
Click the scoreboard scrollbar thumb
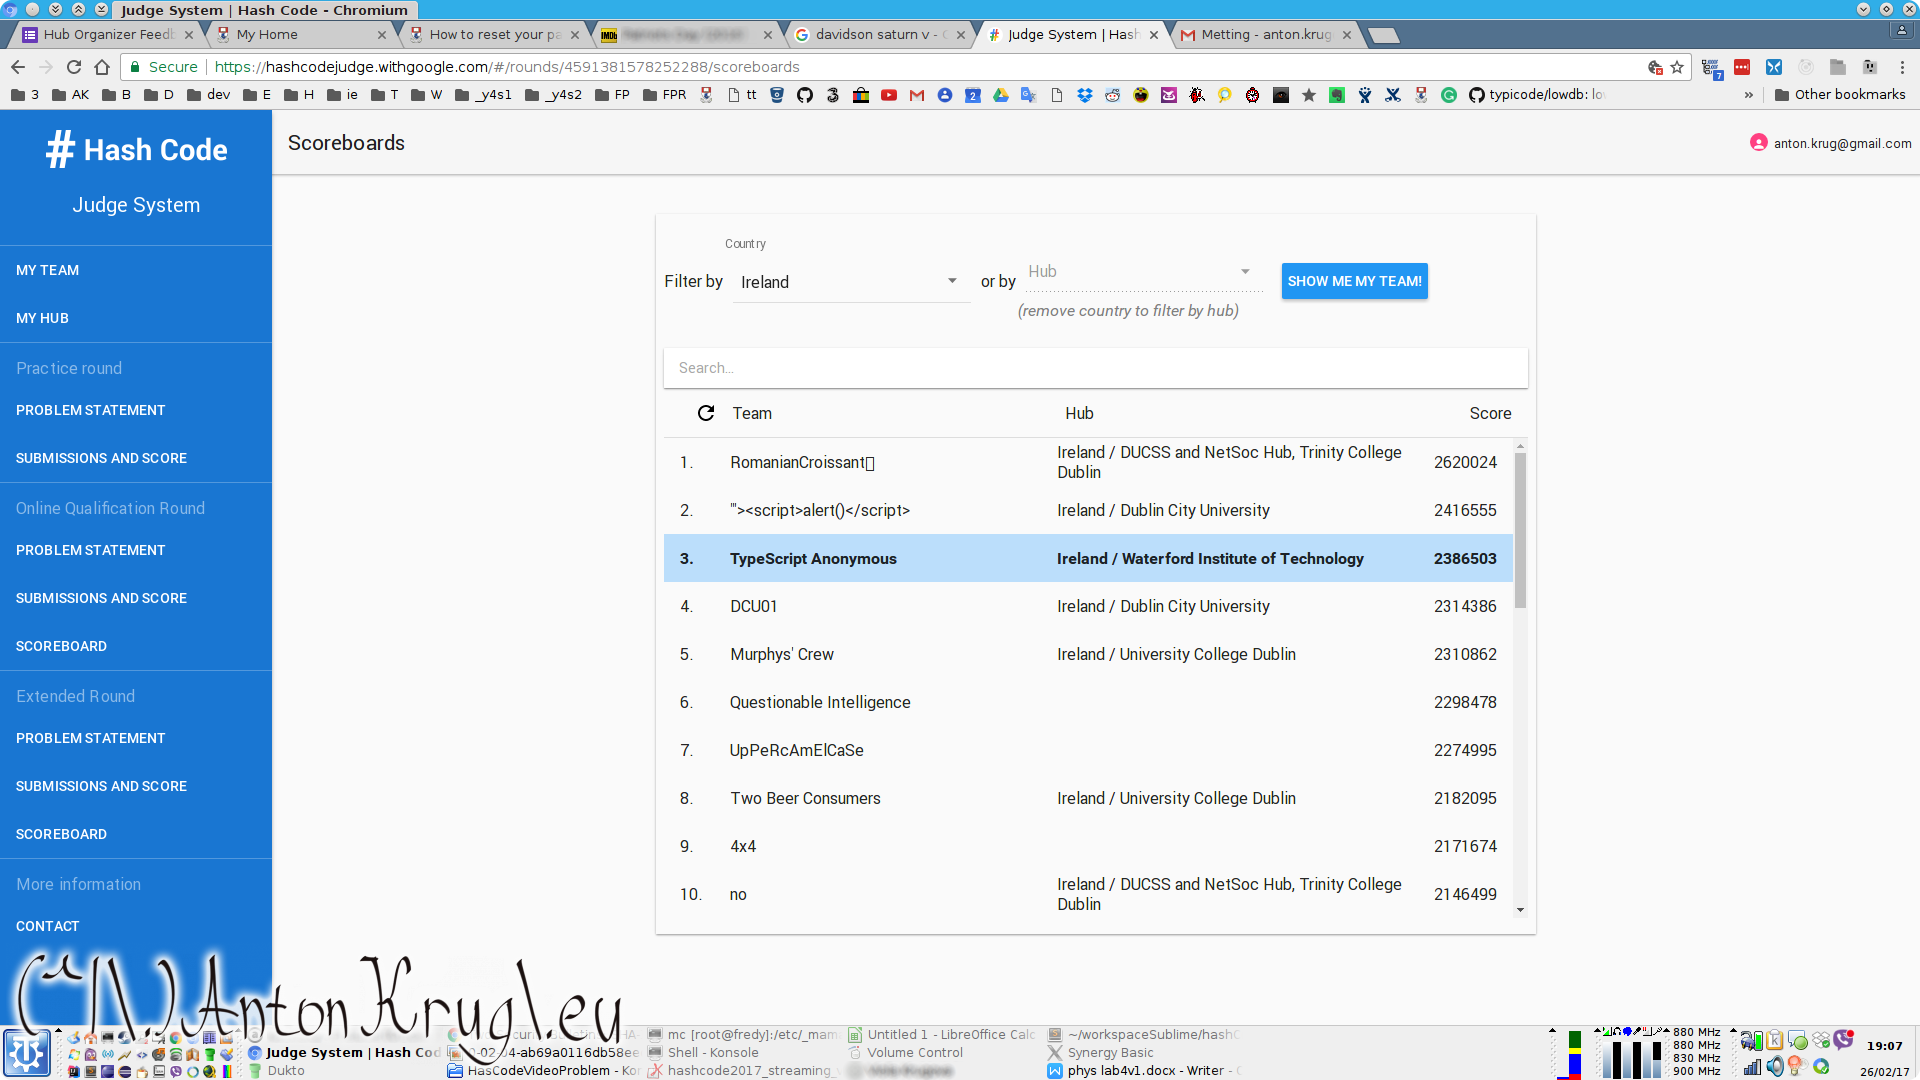(x=1520, y=530)
